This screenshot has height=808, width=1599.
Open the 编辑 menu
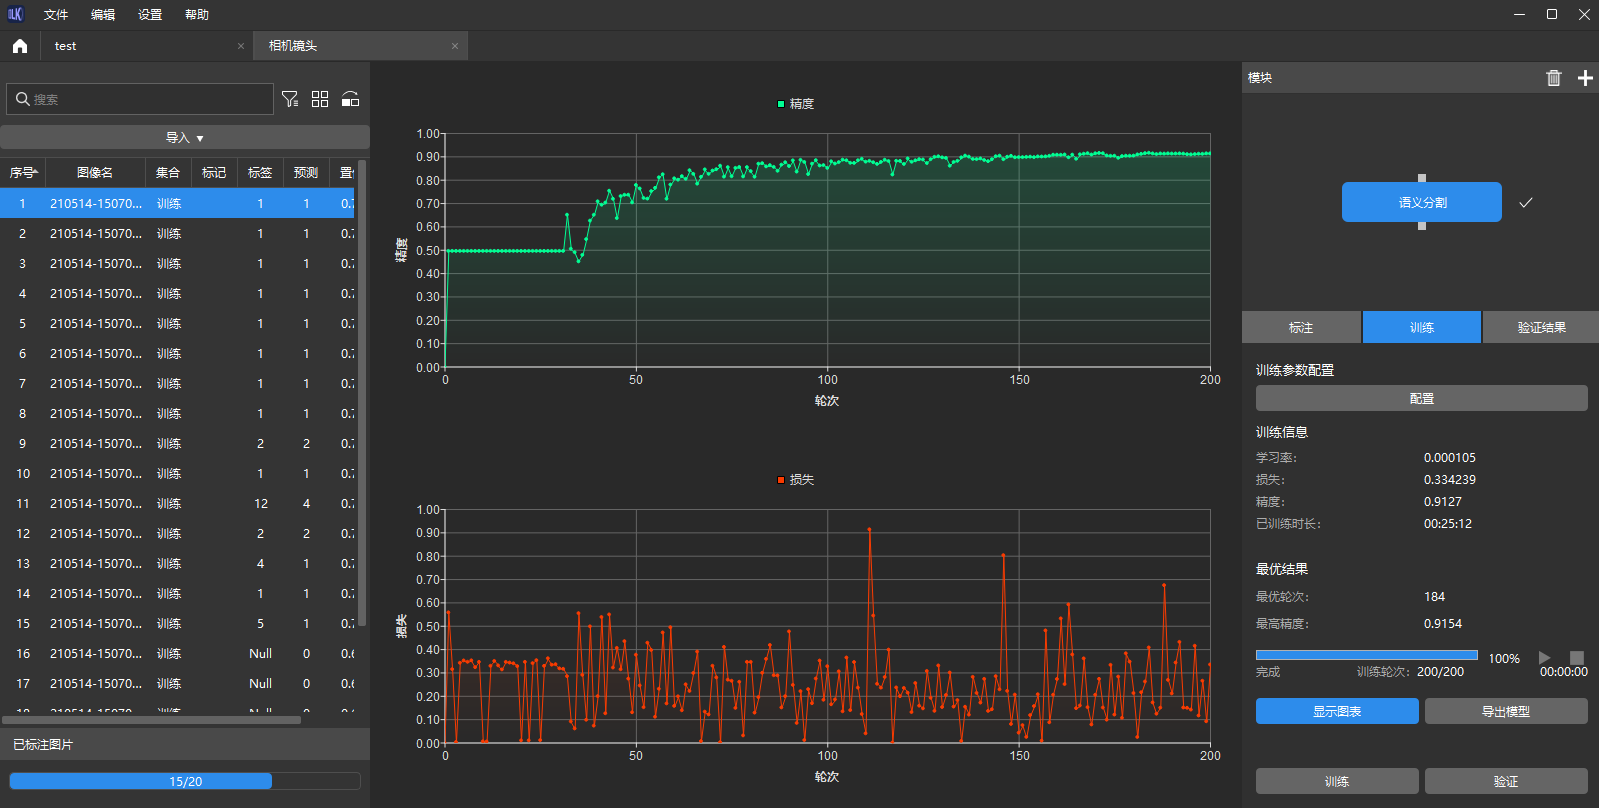tap(103, 15)
